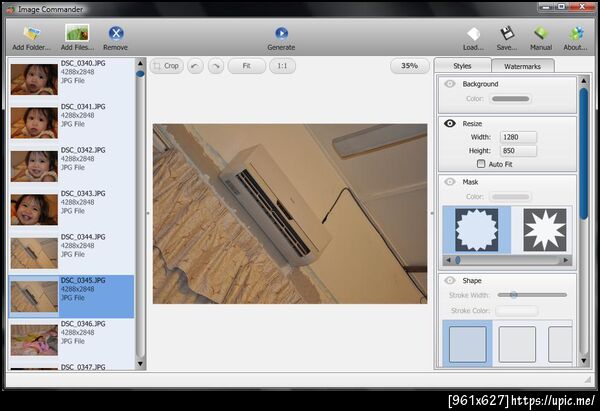Viewport: 600px width, 411px height.
Task: Click the 35% zoom level button
Action: (410, 66)
